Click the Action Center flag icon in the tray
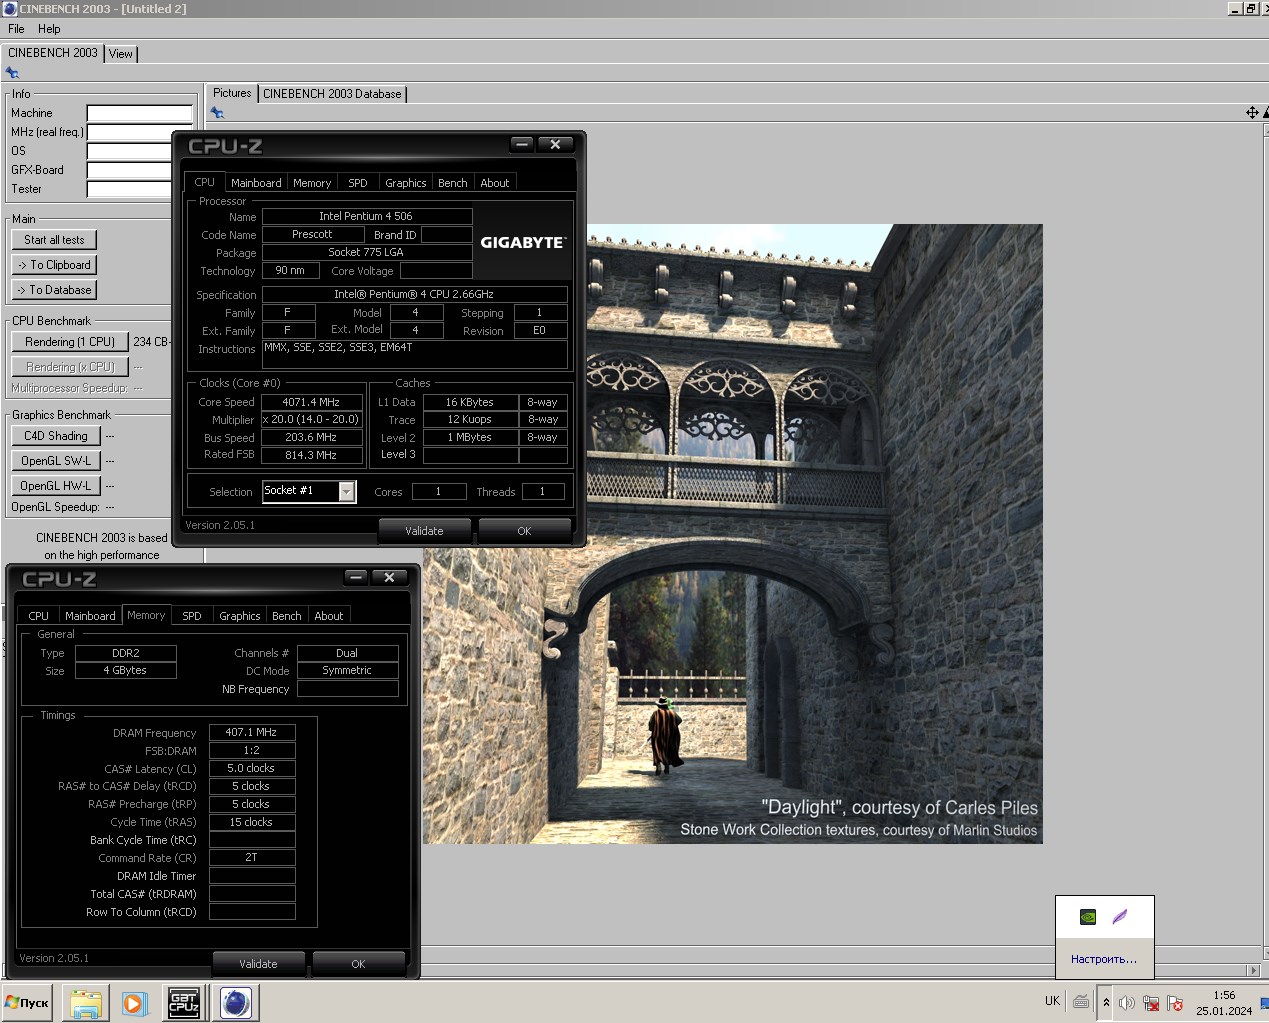The image size is (1269, 1023). click(x=1175, y=1003)
